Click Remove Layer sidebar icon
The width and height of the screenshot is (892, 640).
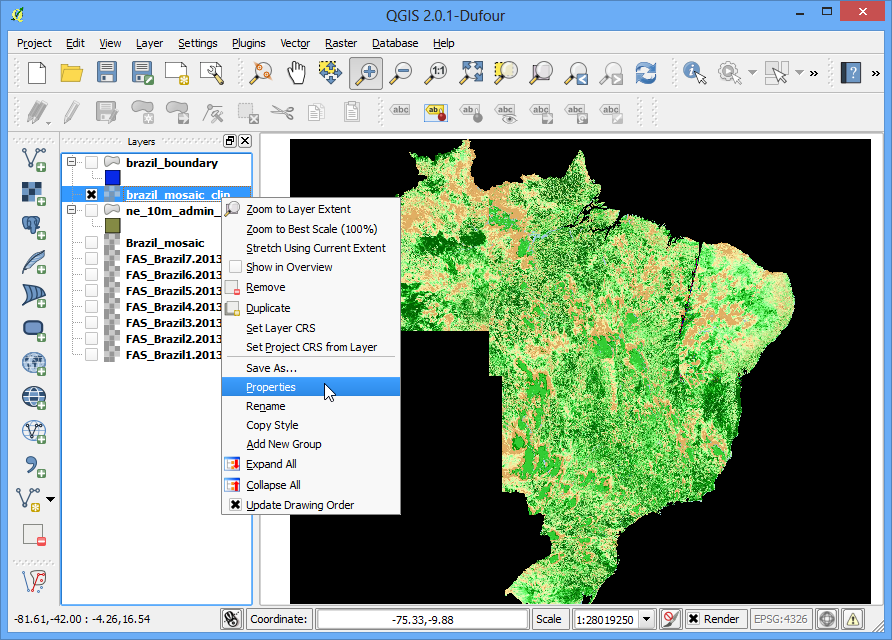[34, 535]
